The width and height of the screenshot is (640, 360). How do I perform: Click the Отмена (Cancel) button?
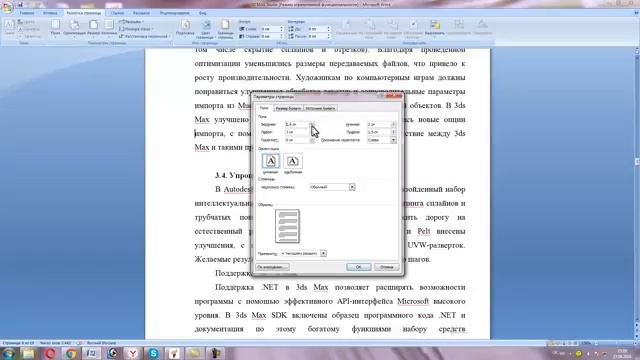tap(387, 267)
